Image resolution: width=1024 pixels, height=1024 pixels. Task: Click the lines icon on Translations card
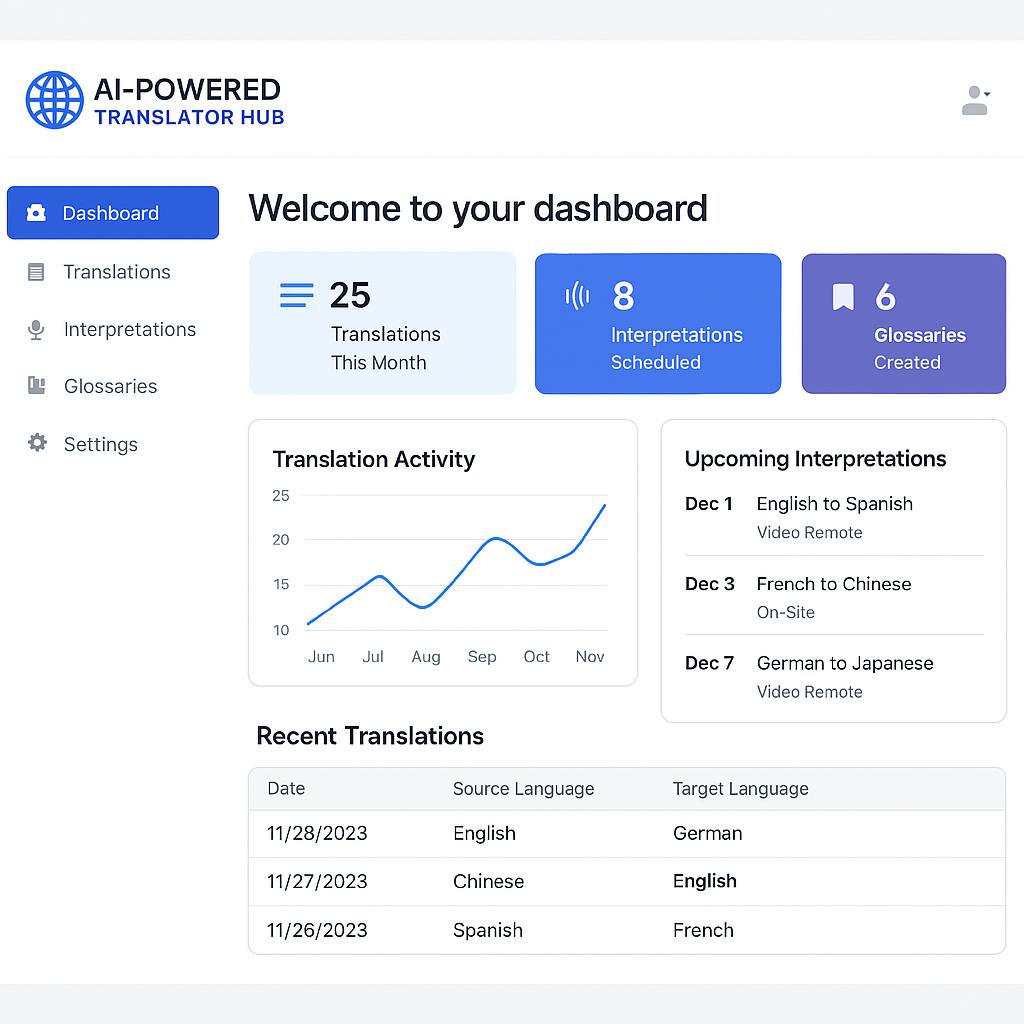point(296,295)
